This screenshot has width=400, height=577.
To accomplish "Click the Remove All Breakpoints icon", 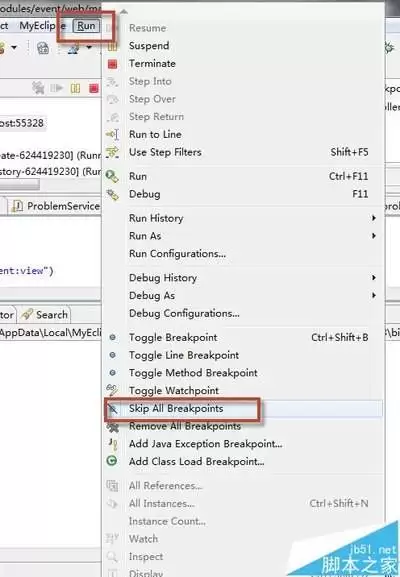I will (x=112, y=427).
